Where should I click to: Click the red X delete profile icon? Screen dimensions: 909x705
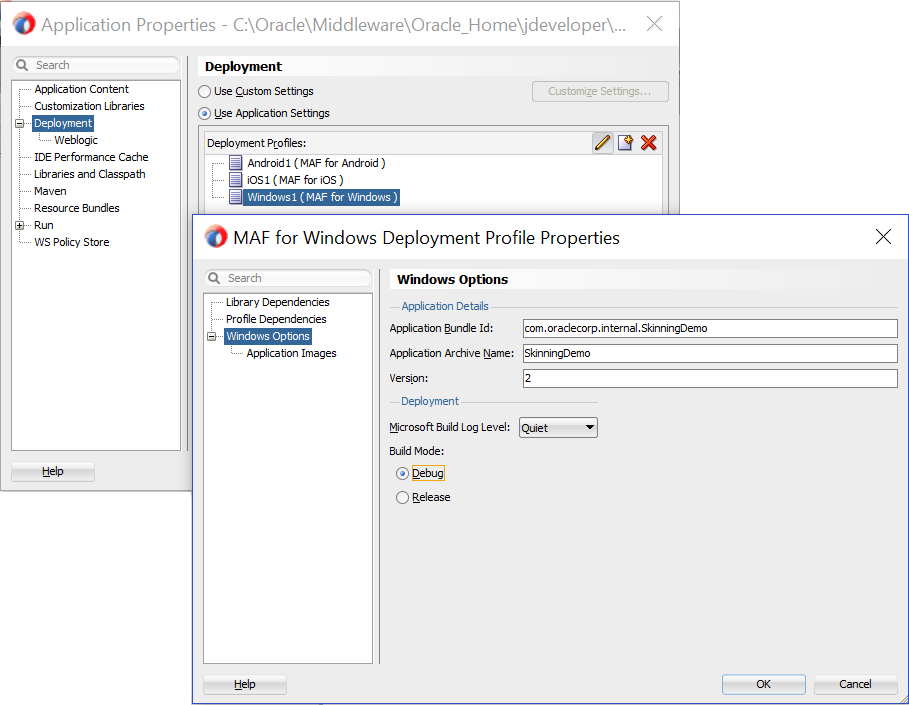point(649,143)
